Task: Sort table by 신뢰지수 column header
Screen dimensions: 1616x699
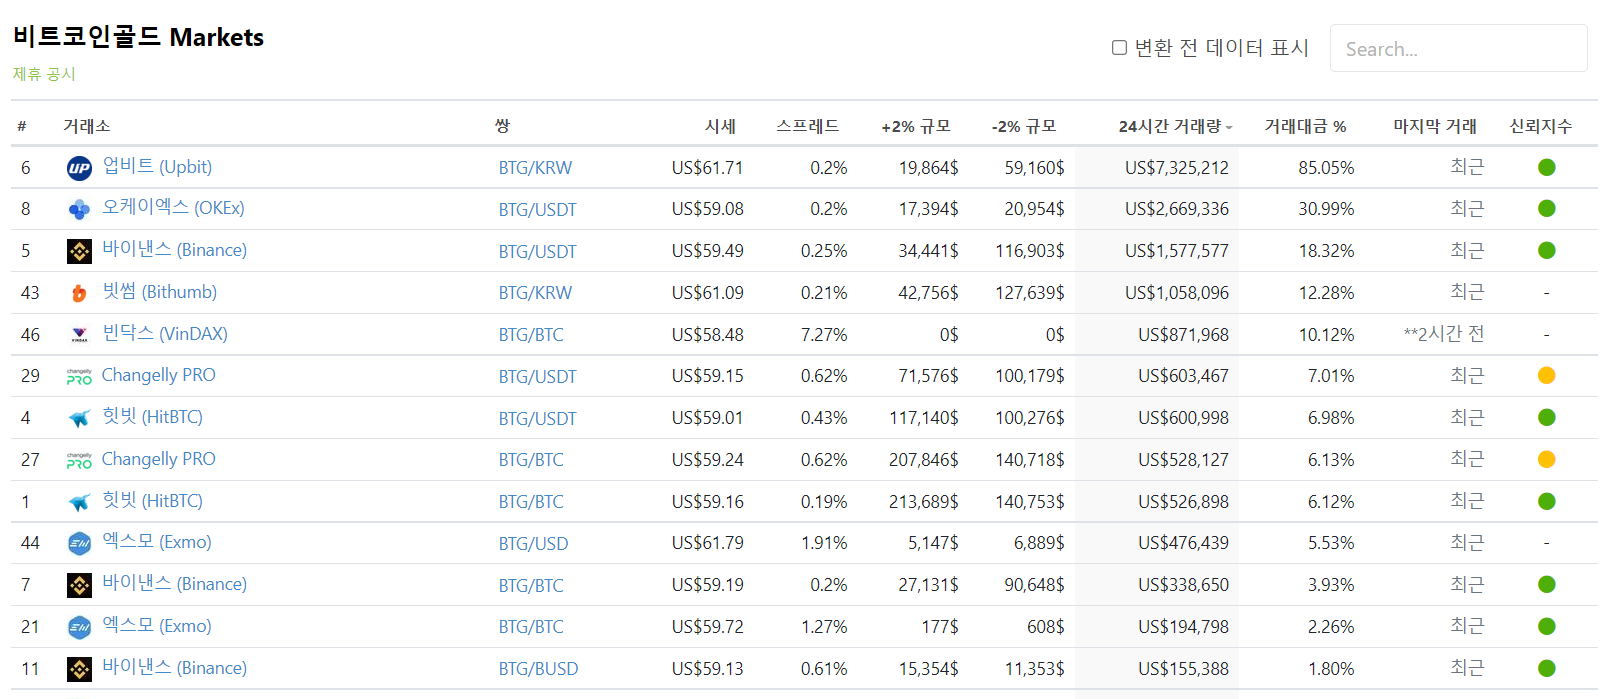Action: tap(1541, 126)
